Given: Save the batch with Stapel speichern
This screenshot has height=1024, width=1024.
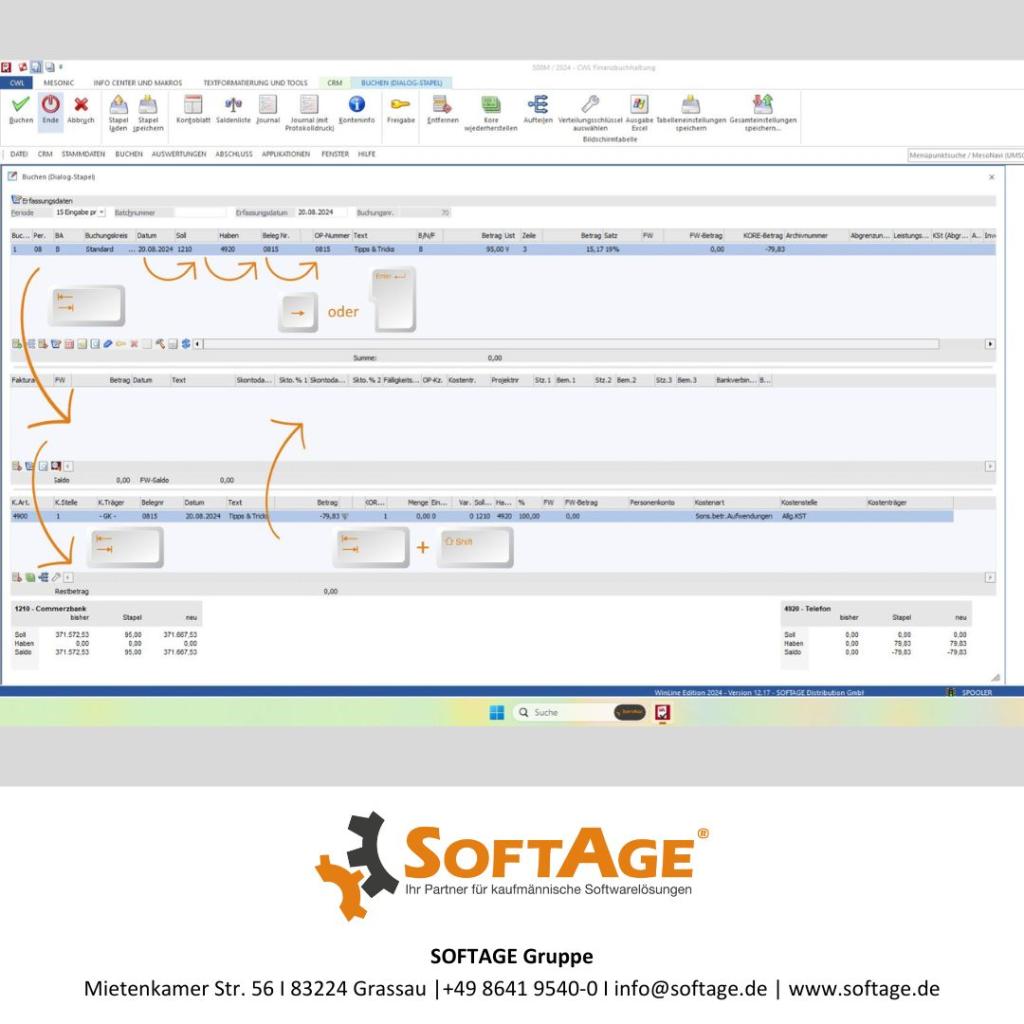Looking at the screenshot, I should point(148,112).
